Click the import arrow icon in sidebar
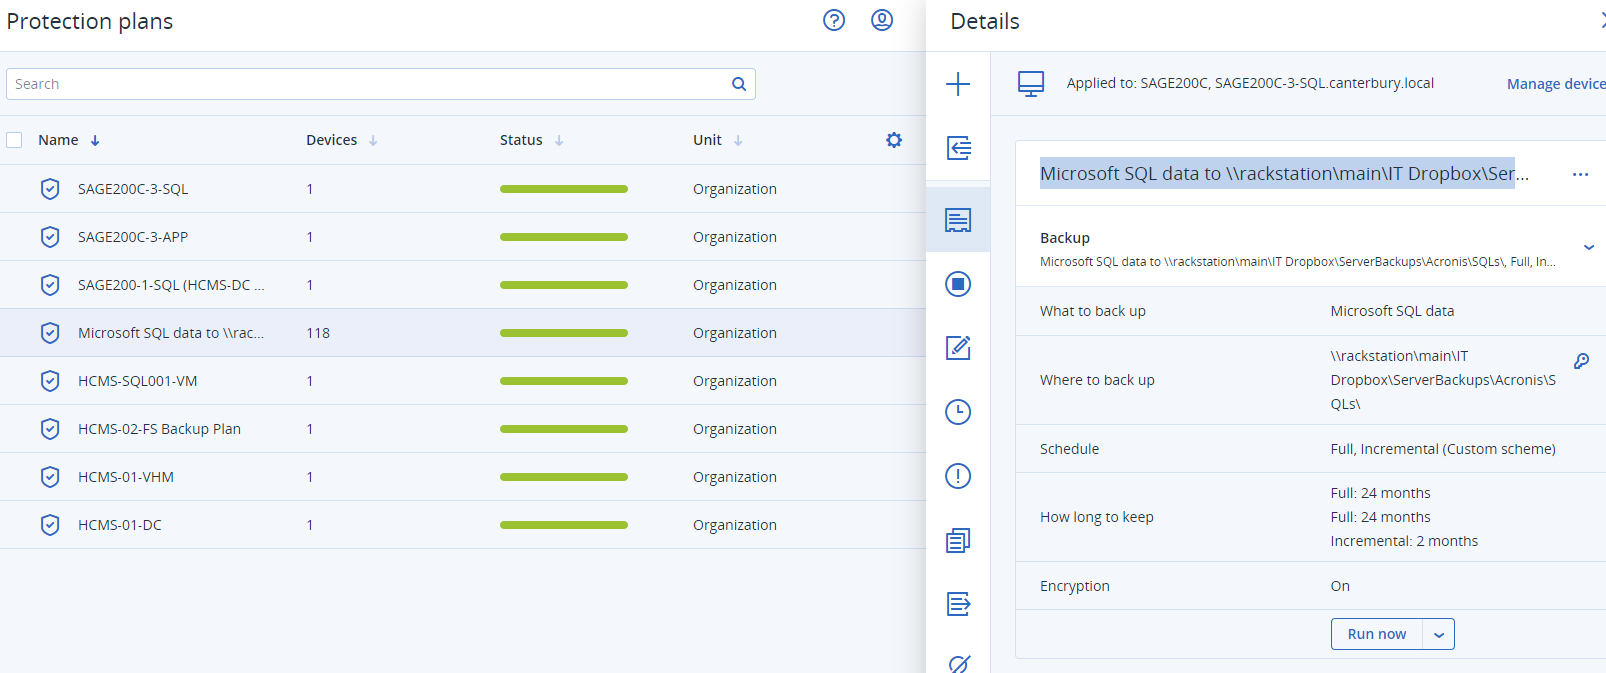 (958, 148)
